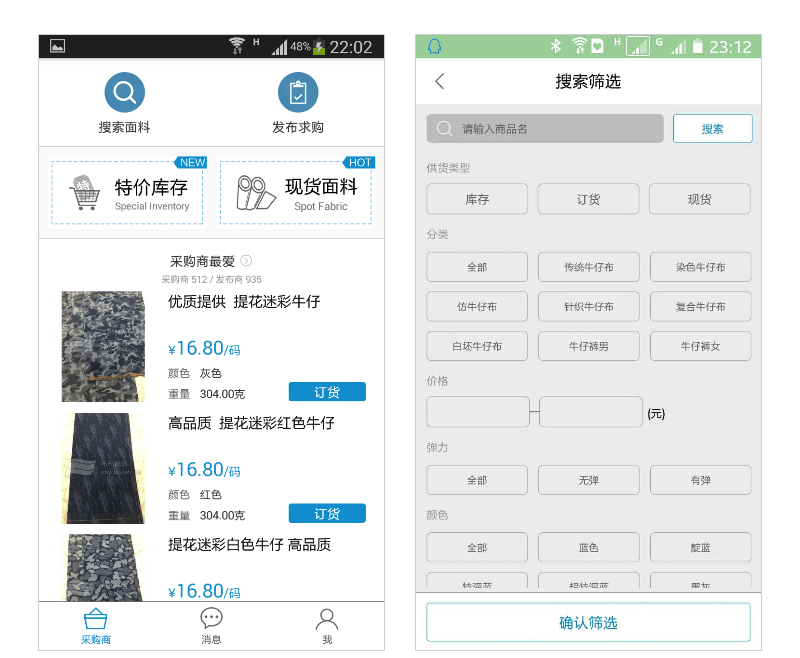Tap the 特价库存 shopping cart icon

pos(85,193)
